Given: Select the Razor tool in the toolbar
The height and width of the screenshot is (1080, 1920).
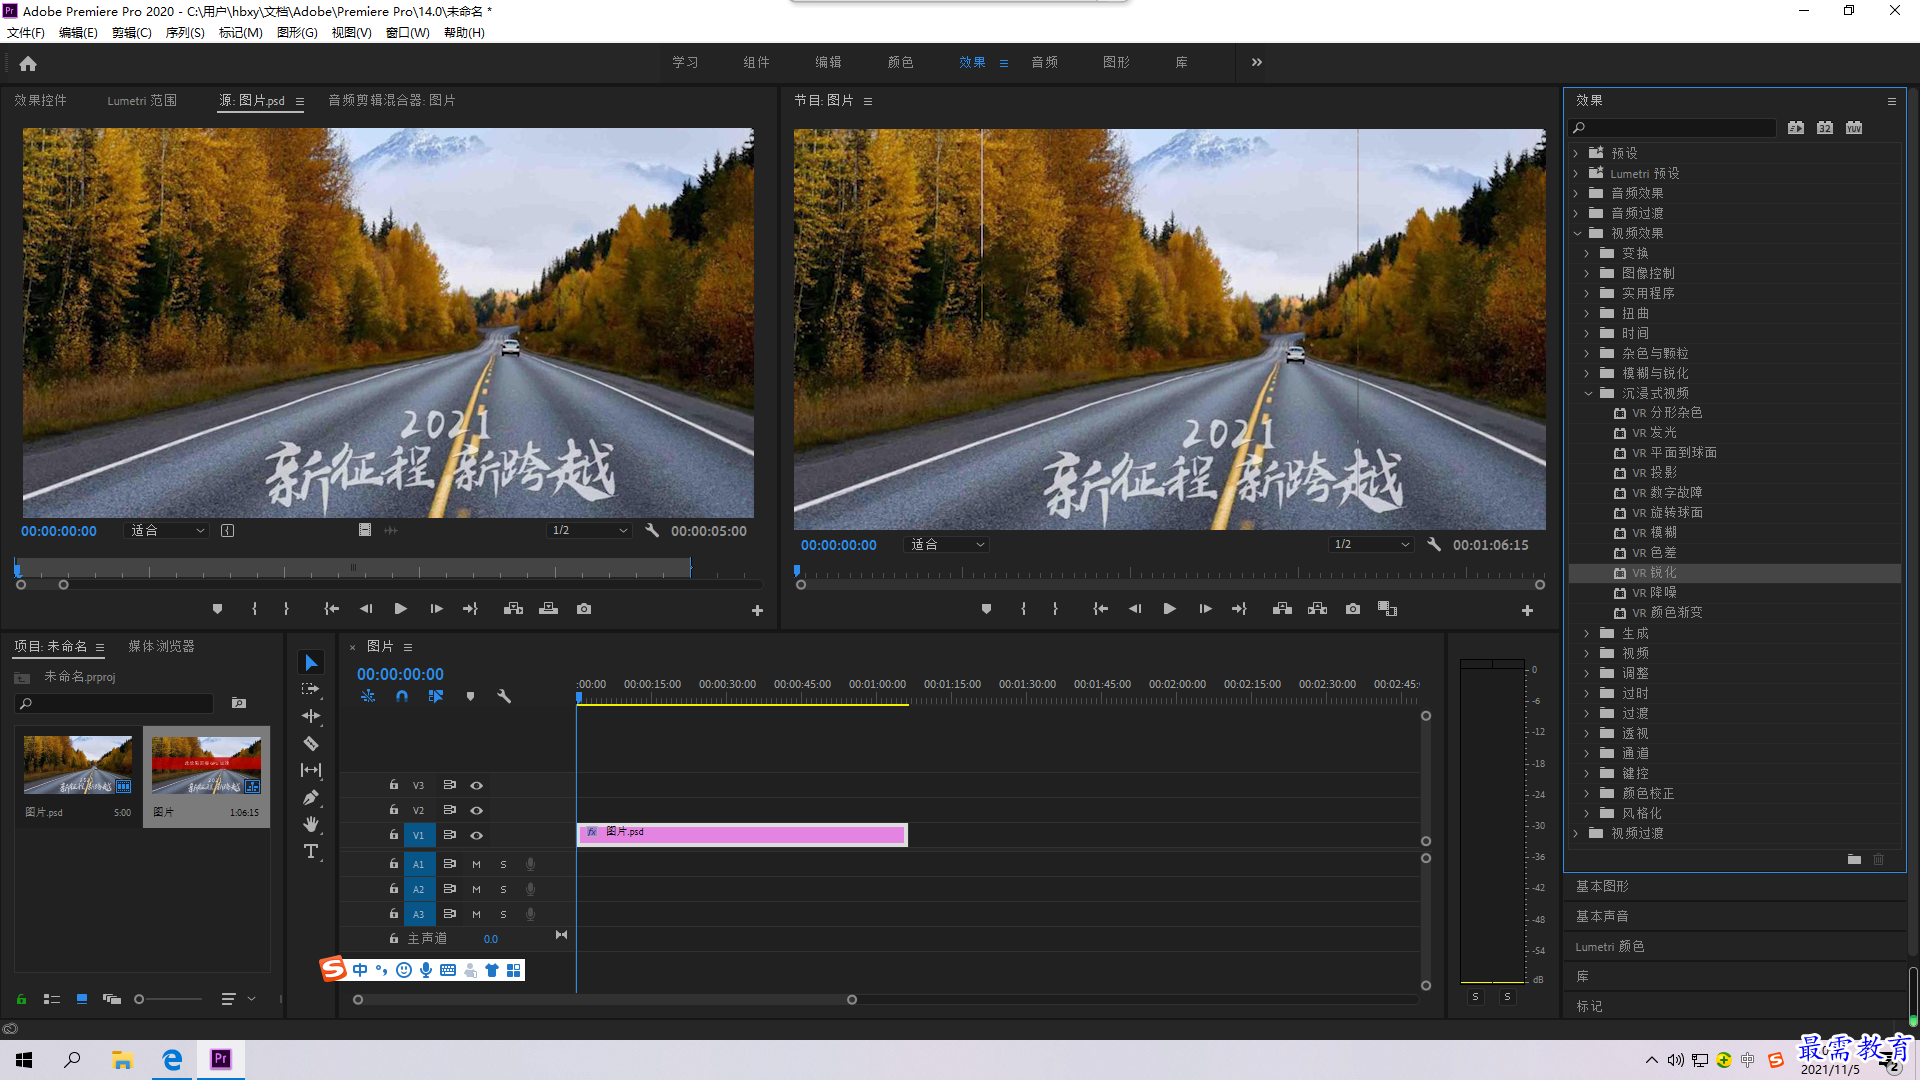Looking at the screenshot, I should [311, 743].
